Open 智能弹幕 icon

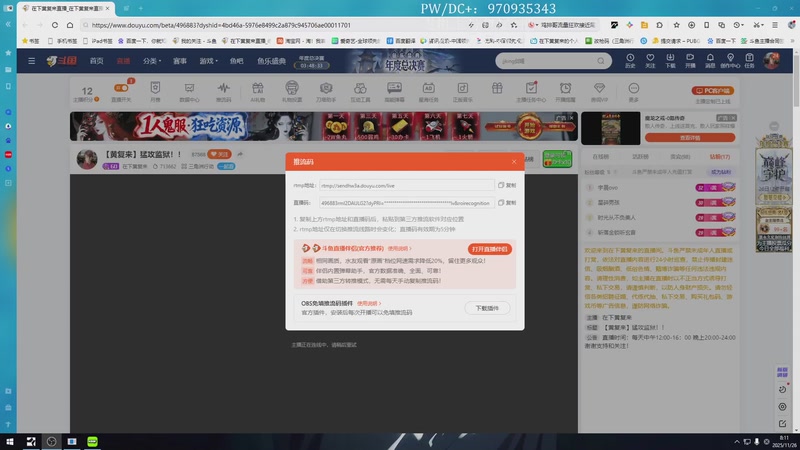394,91
